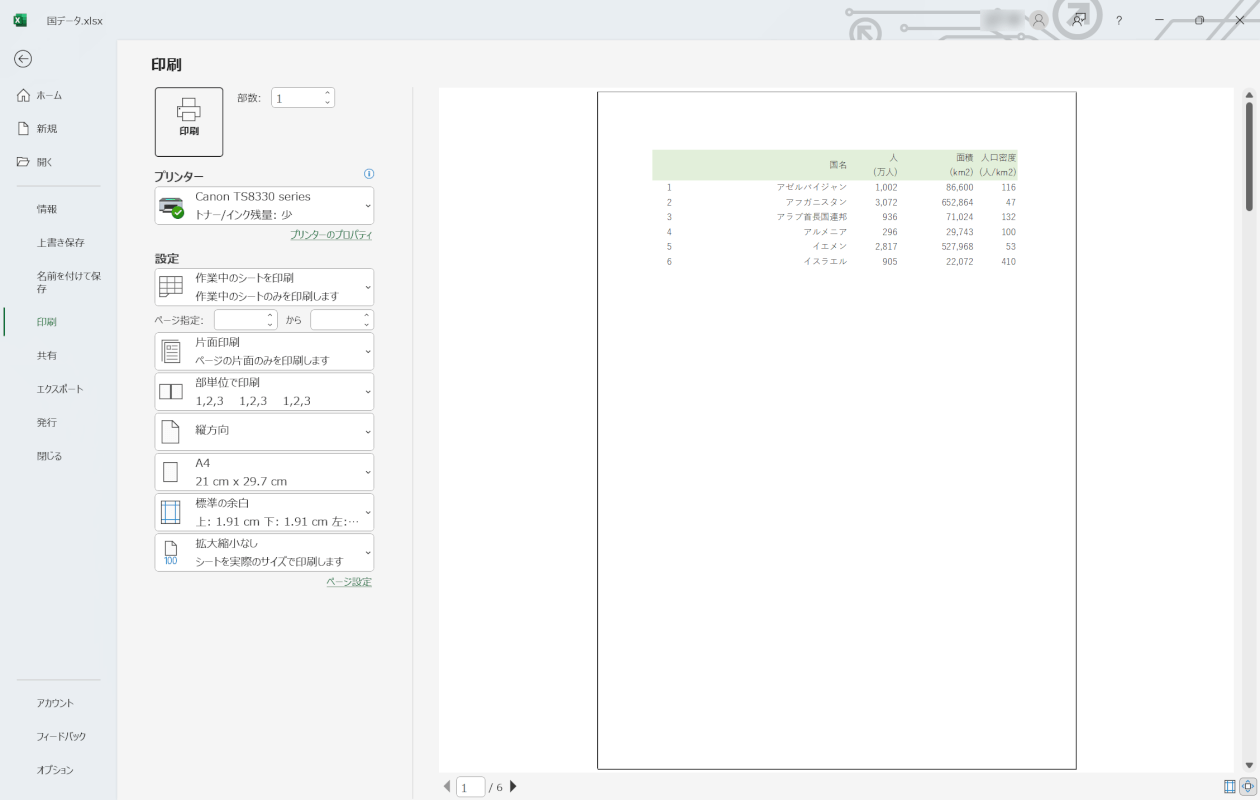Open the ページ設定 link
The width and height of the screenshot is (1260, 800).
tap(348, 582)
